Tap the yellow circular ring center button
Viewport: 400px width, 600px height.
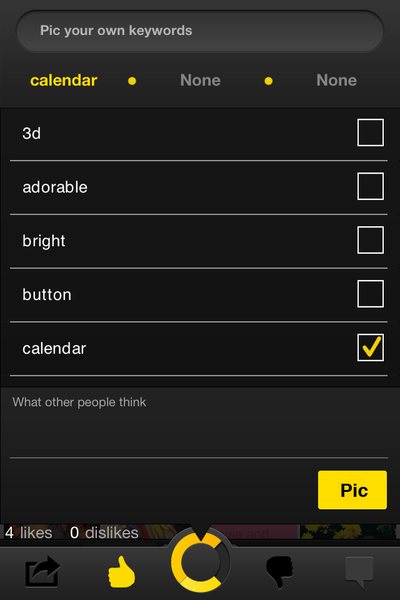200,562
